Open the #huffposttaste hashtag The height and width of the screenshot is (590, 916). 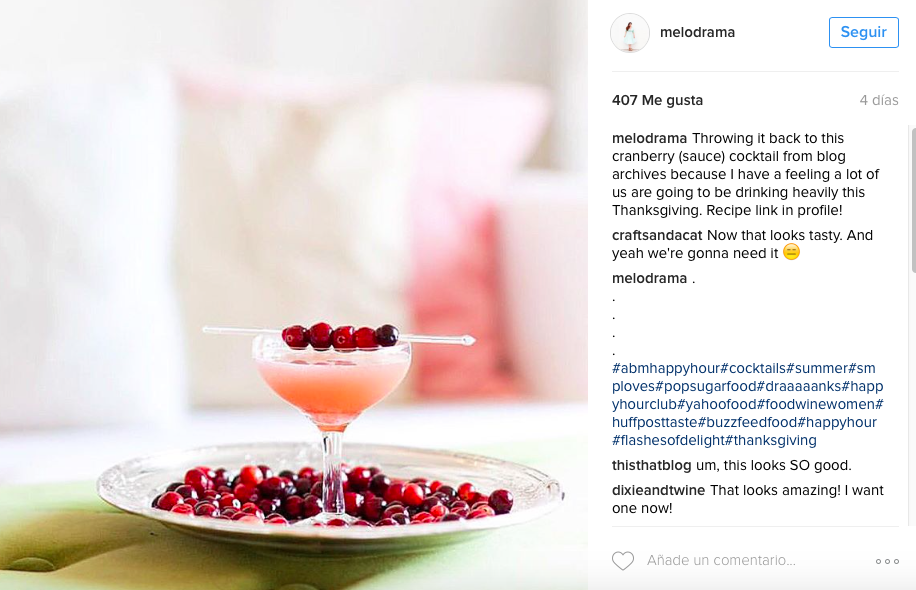655,422
